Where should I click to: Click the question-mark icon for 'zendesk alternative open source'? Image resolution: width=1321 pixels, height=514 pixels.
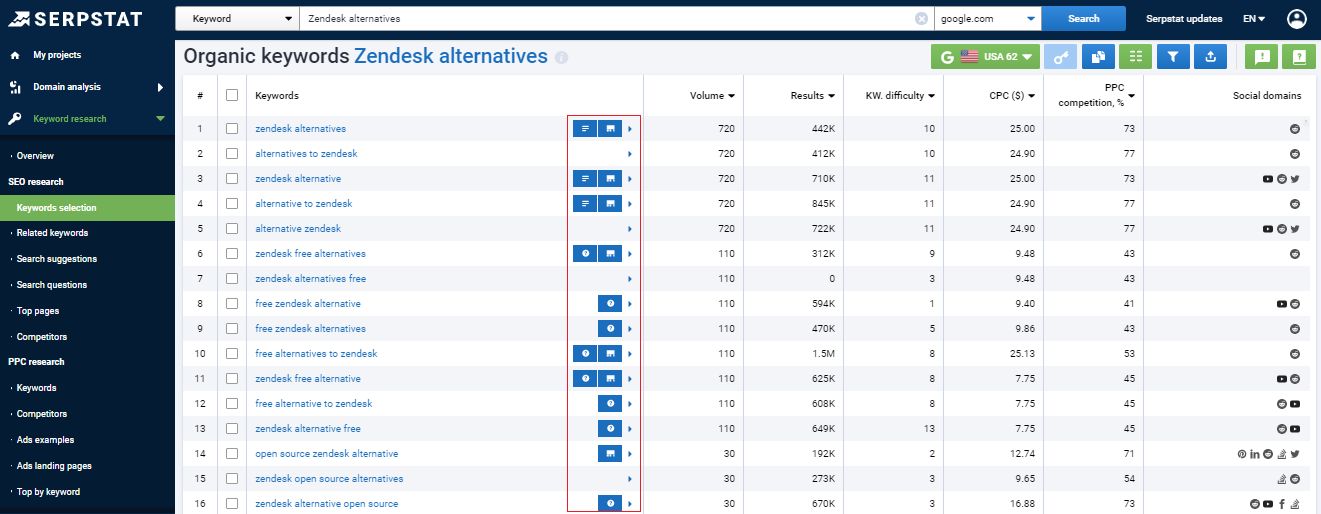pos(610,504)
